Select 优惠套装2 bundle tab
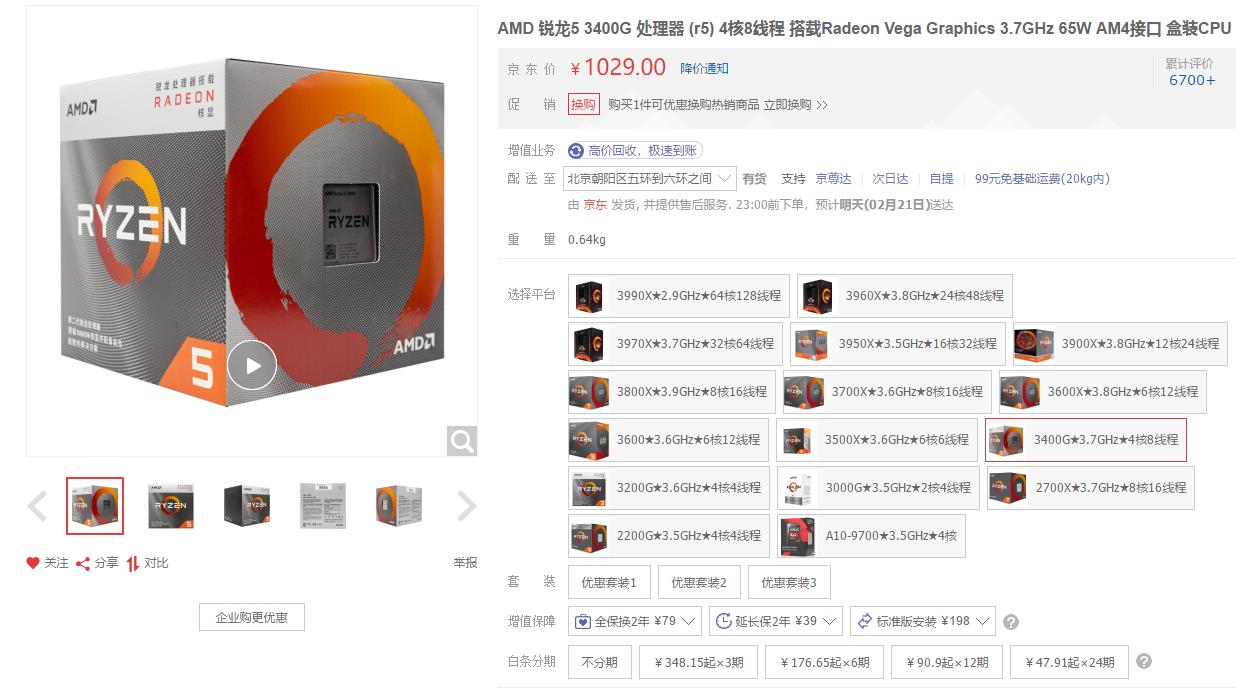This screenshot has height=692, width=1242. tap(699, 583)
